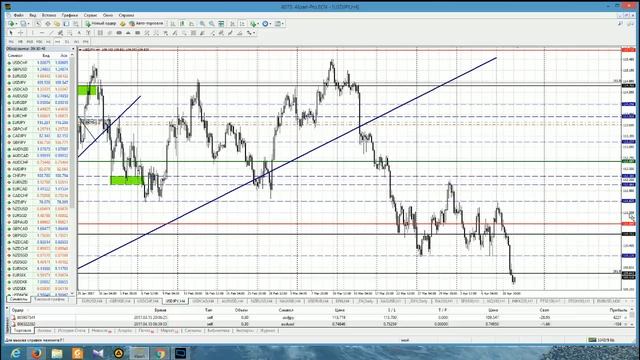Open Chrome from the taskbar
This screenshot has height=360, width=640.
pos(160,353)
